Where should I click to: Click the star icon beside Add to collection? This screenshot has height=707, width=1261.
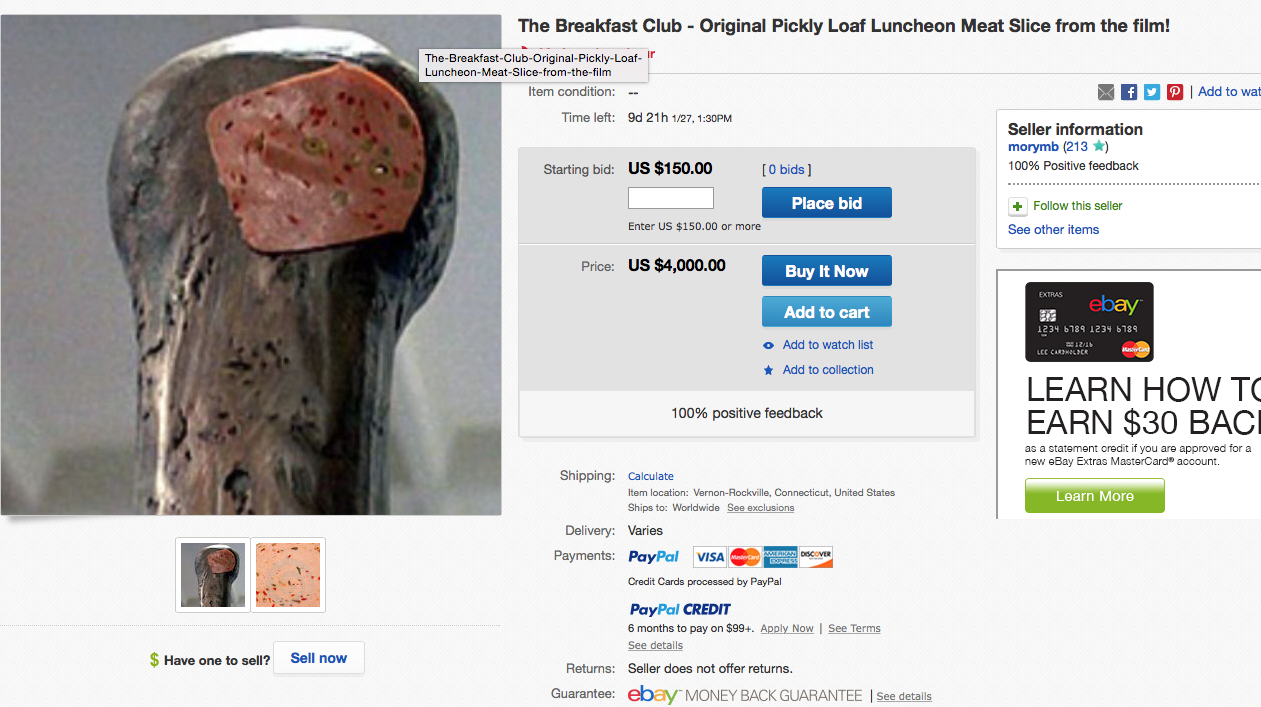tap(768, 371)
